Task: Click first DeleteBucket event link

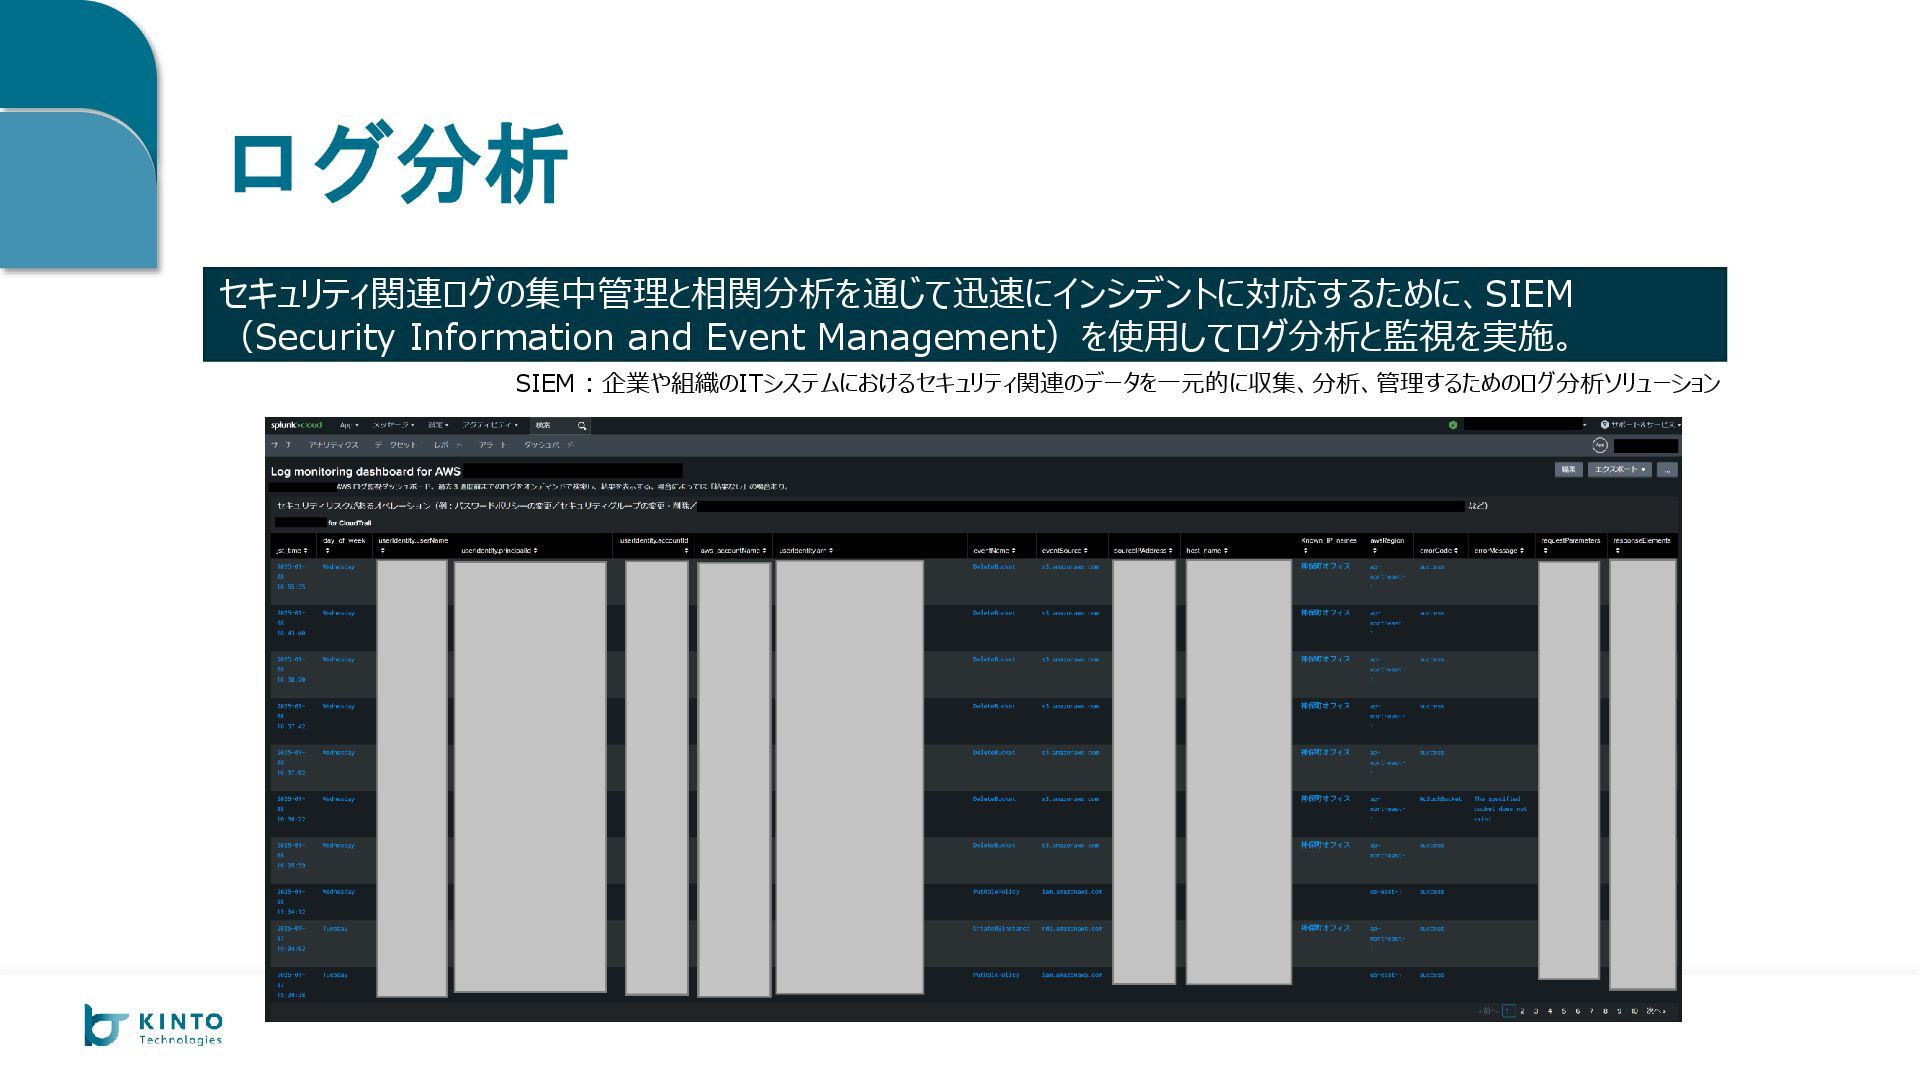Action: pyautogui.click(x=993, y=567)
